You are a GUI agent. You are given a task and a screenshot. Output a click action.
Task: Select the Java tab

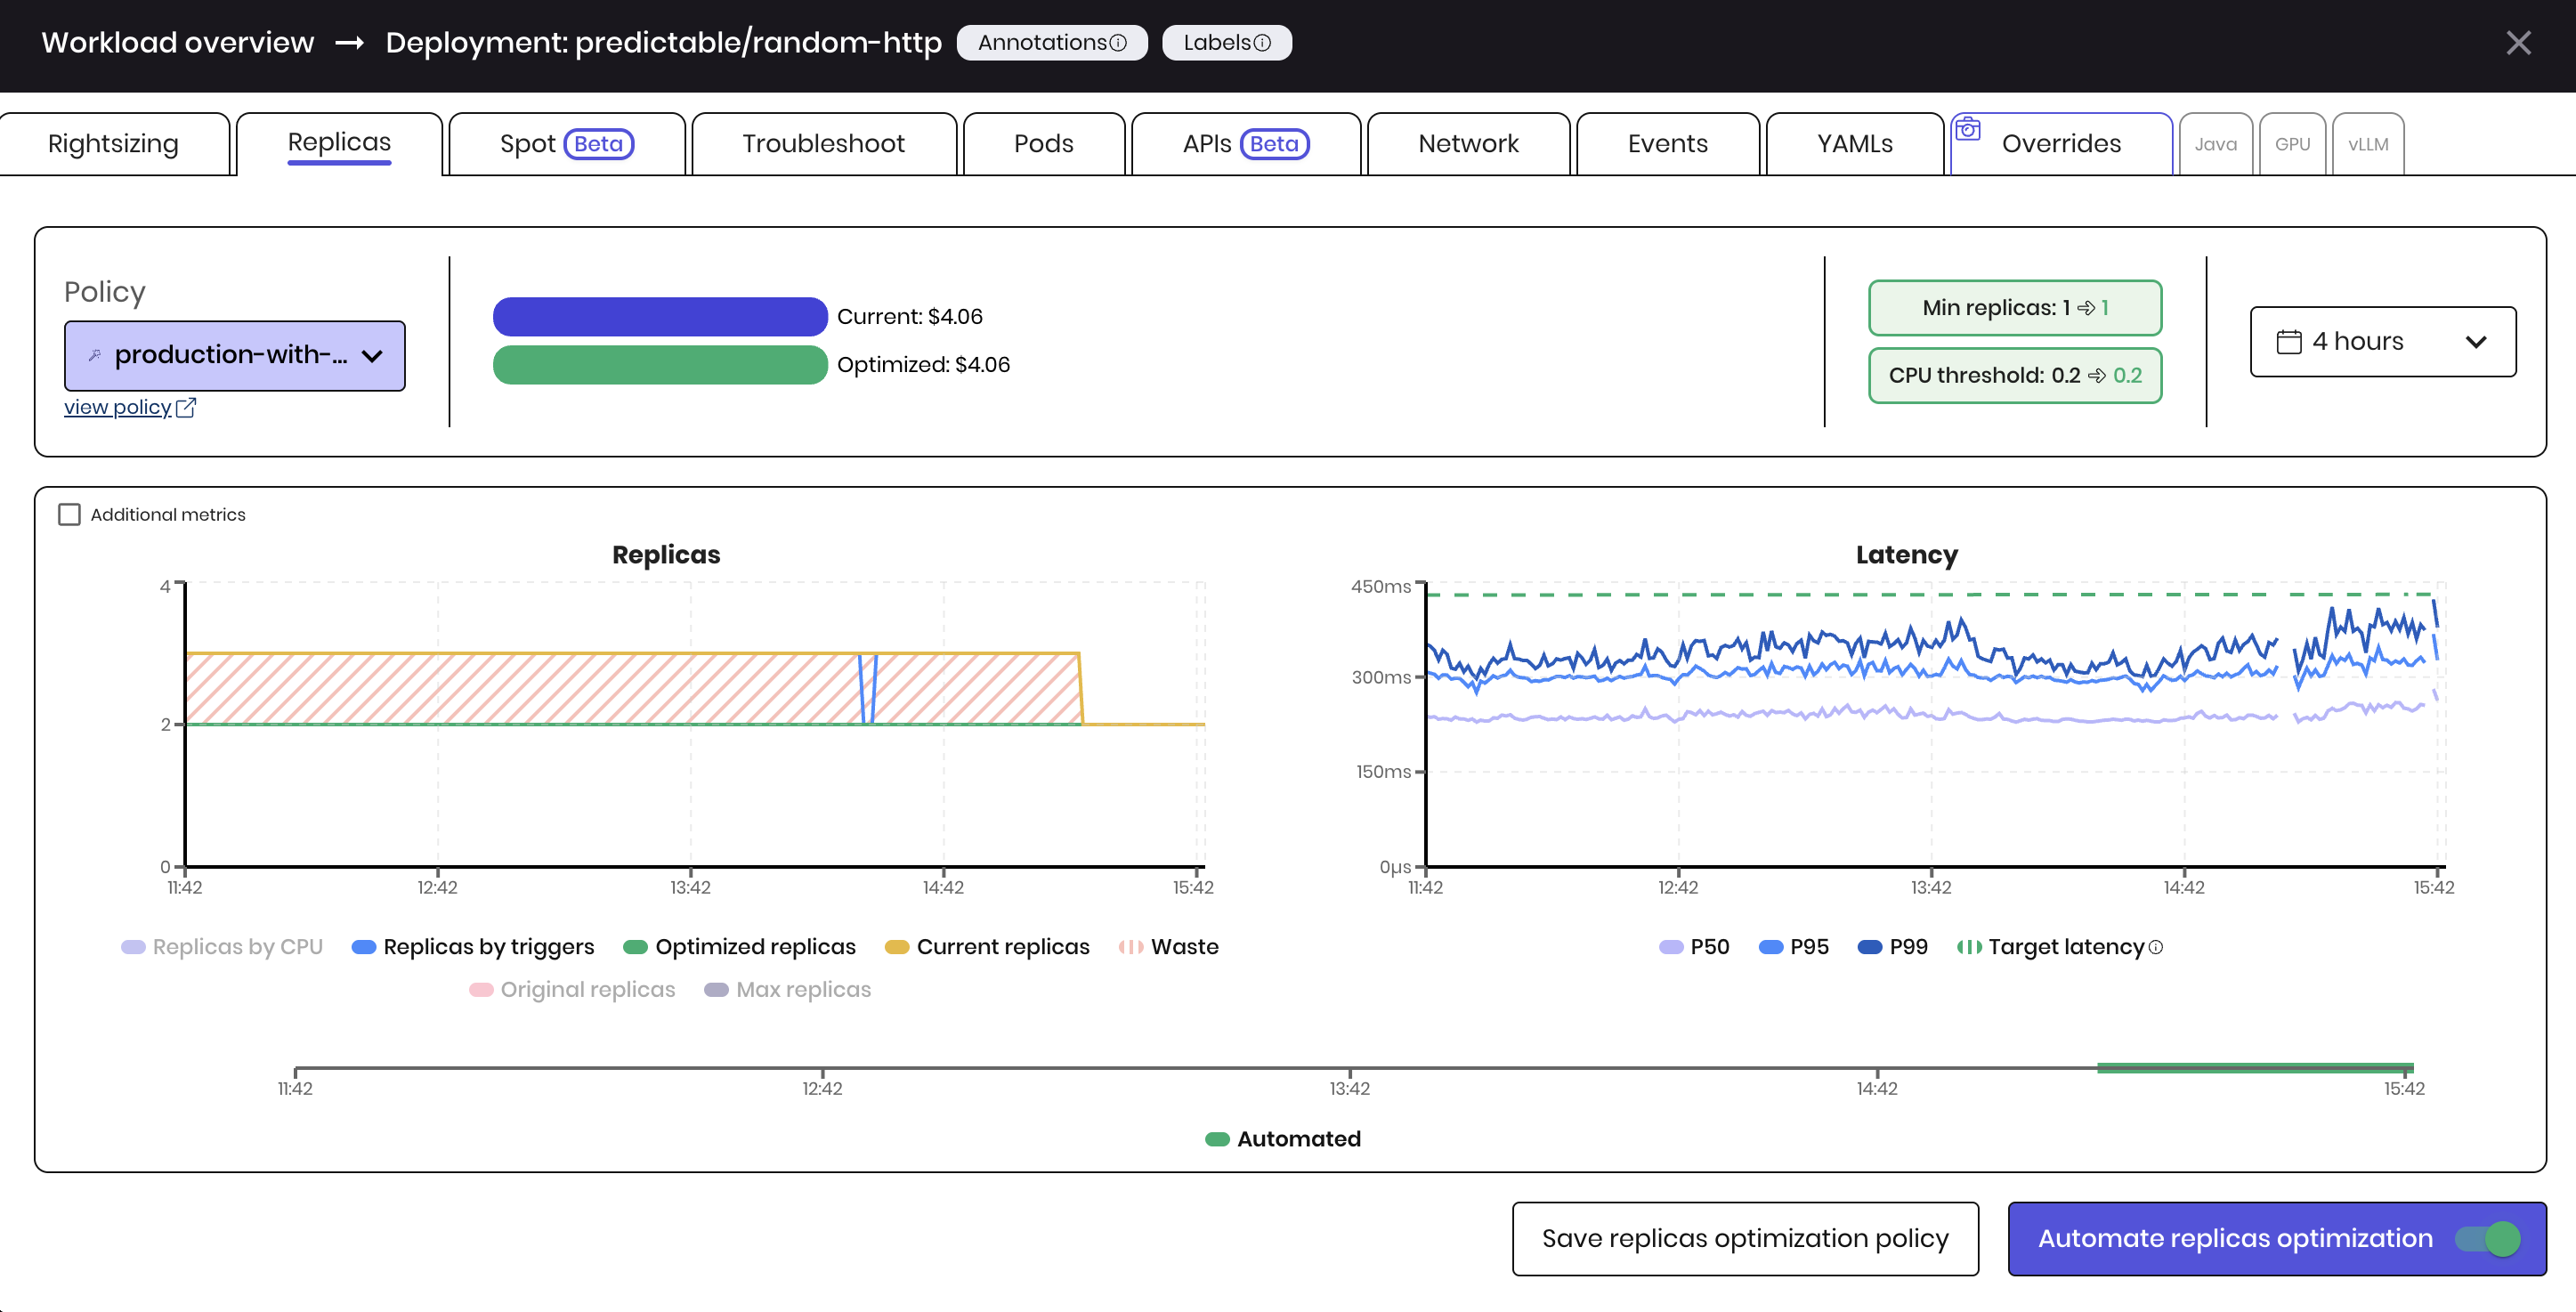pyautogui.click(x=2215, y=144)
